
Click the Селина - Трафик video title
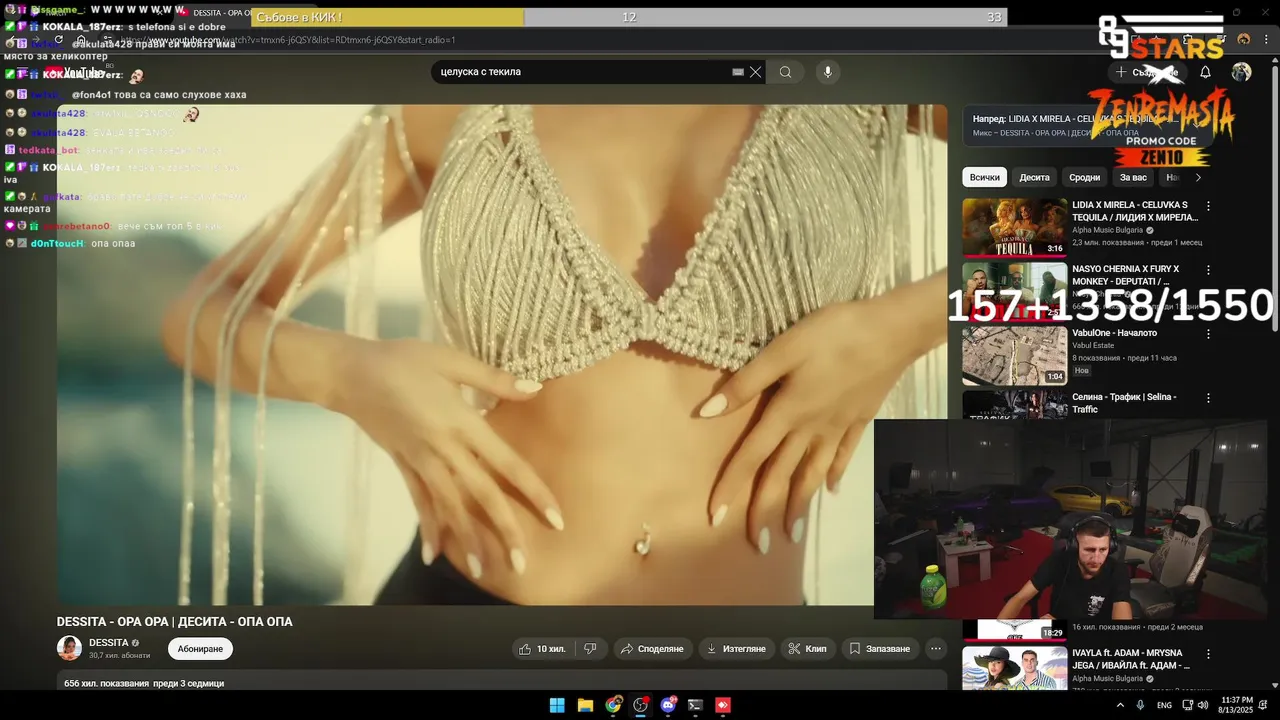(x=1124, y=403)
